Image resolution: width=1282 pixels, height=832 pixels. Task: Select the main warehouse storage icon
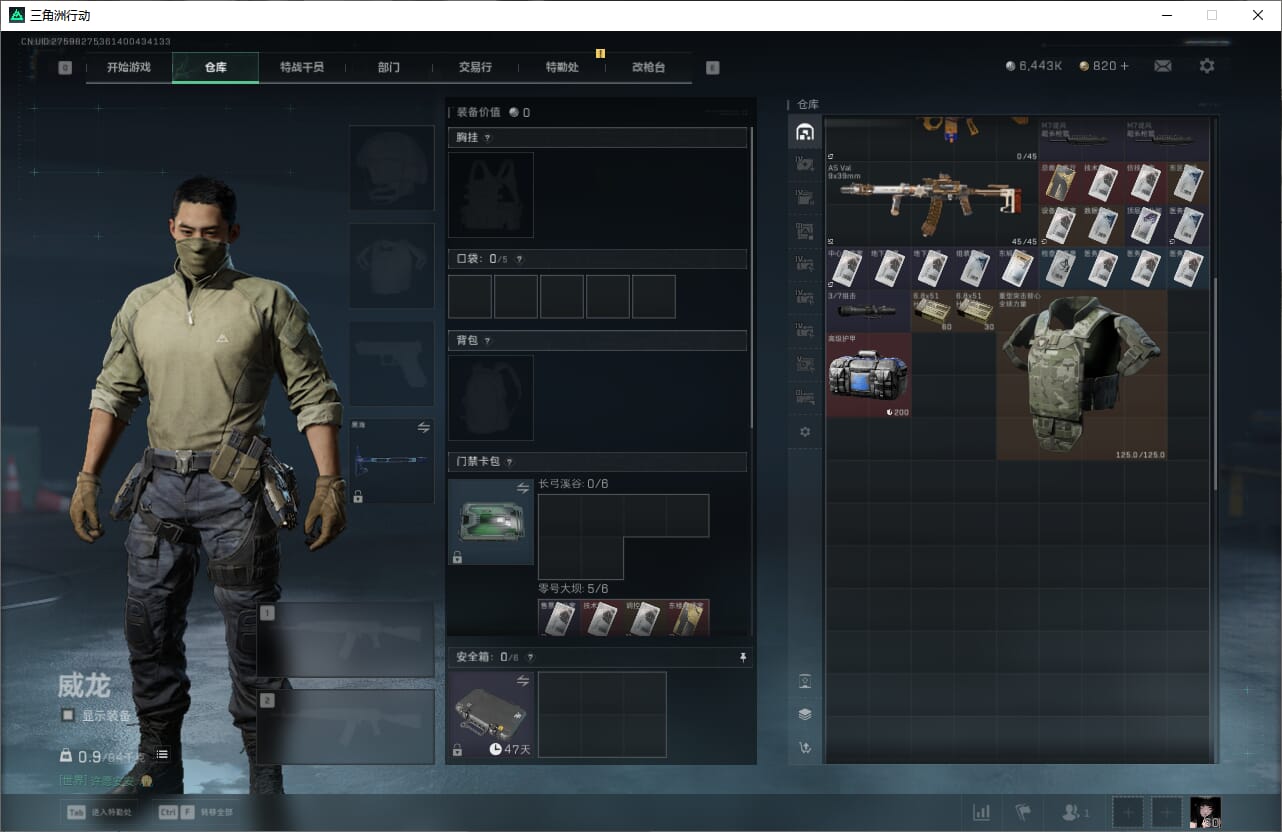[x=805, y=132]
